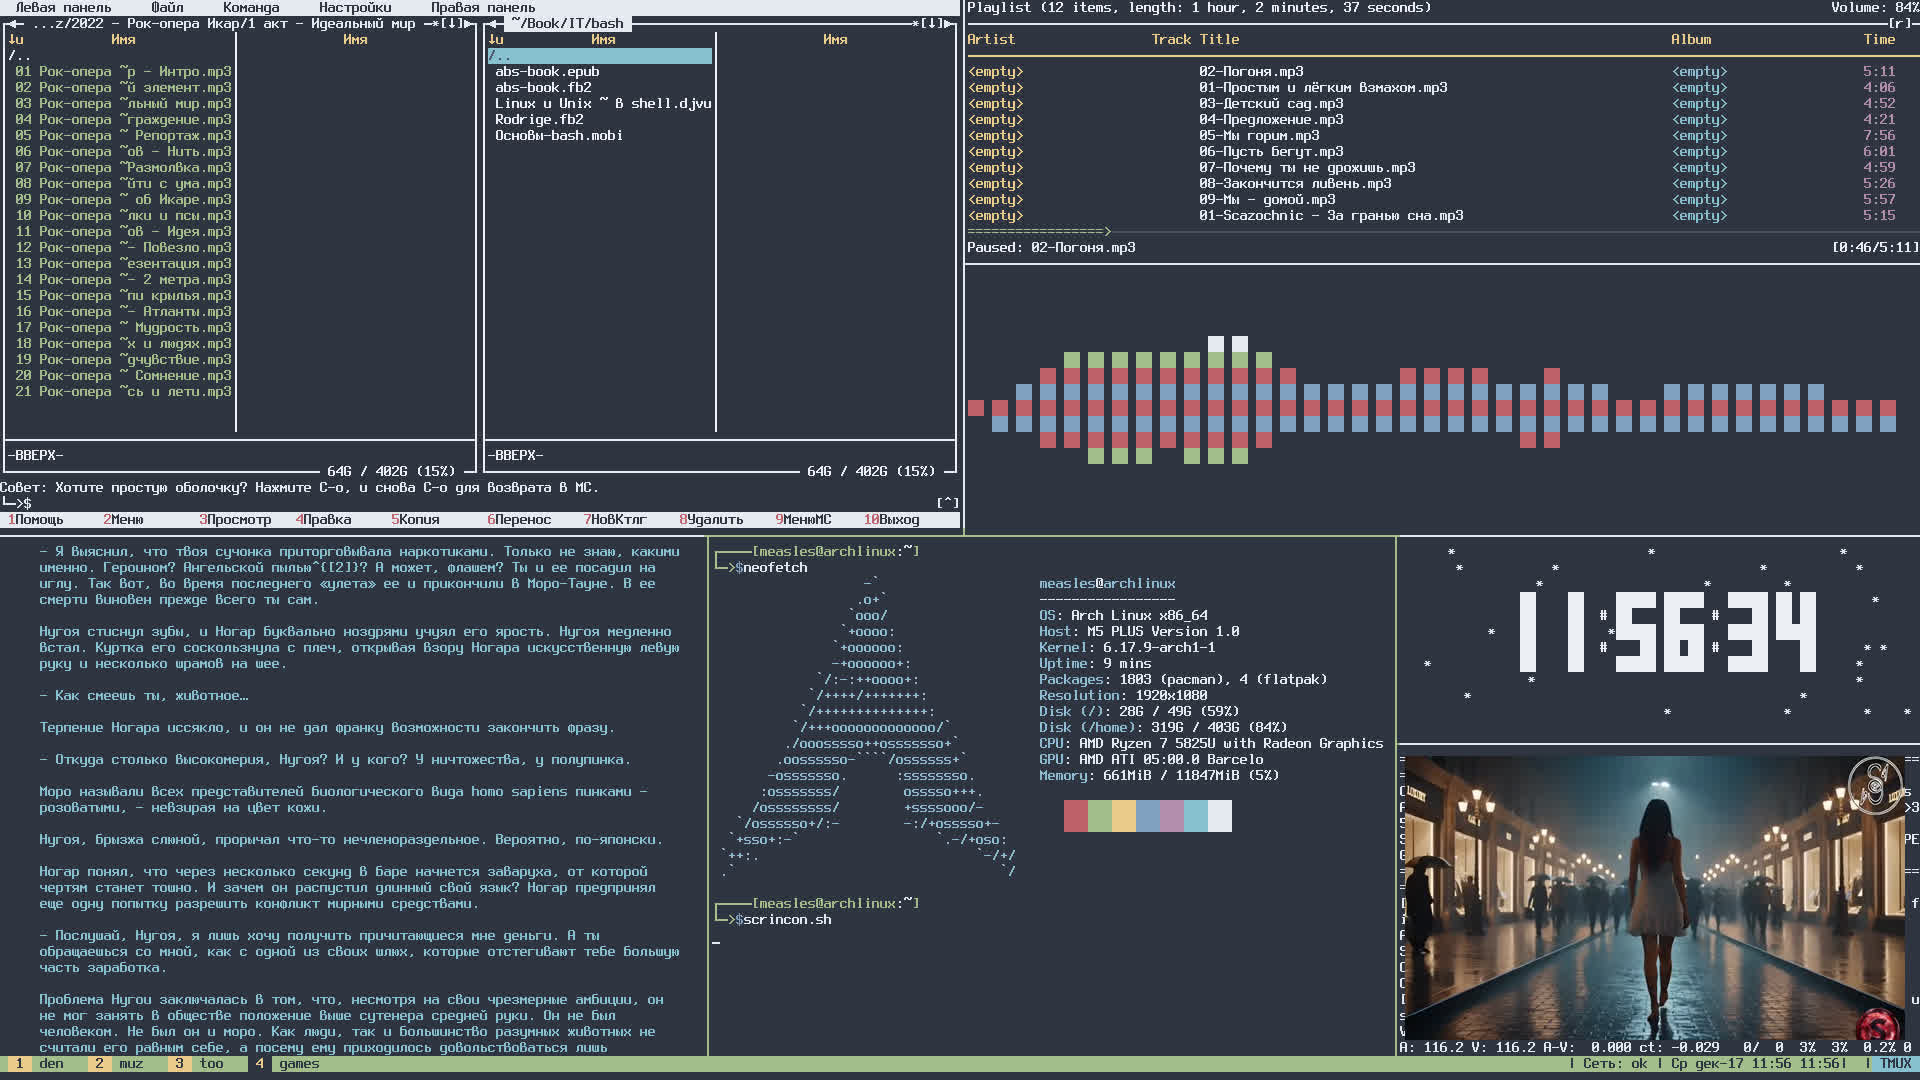1920x1080 pixels.
Task: Click the spinning logo on the video thumbnail
Action: 1874,785
